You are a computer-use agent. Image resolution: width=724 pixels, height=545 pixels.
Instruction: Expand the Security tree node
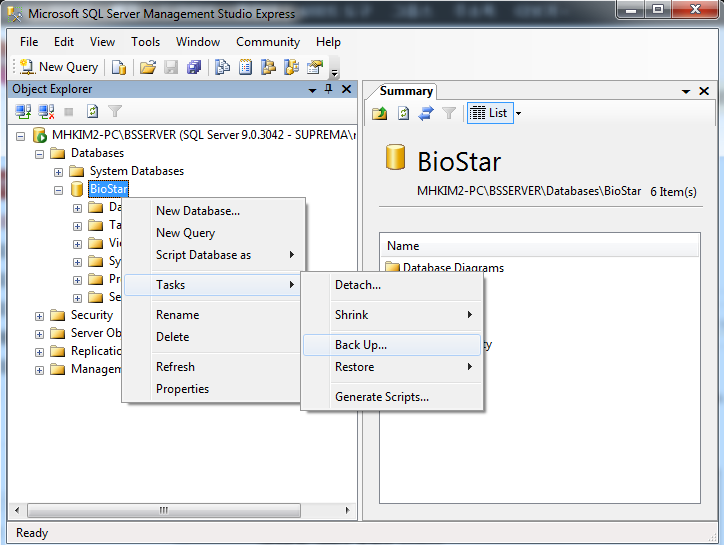tap(40, 315)
